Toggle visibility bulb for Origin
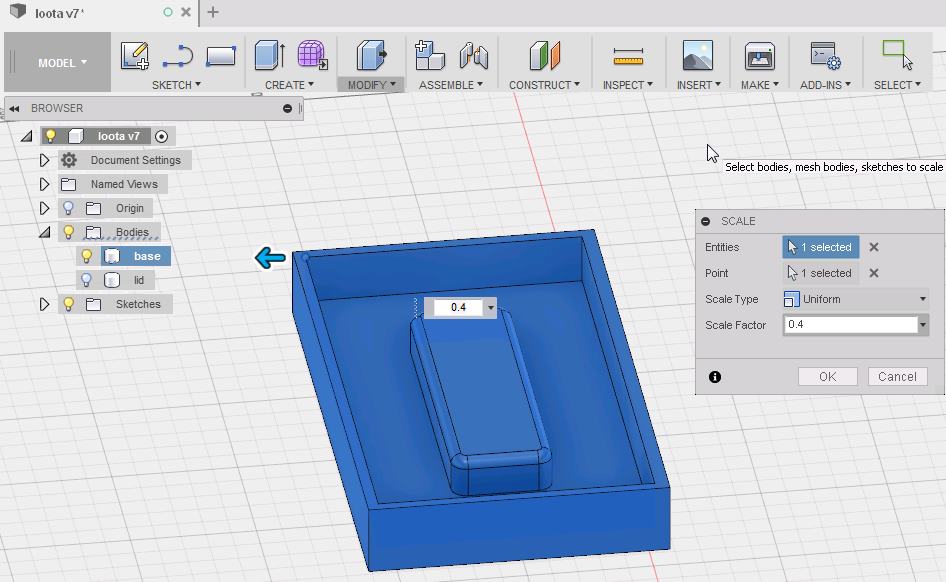 (x=68, y=208)
